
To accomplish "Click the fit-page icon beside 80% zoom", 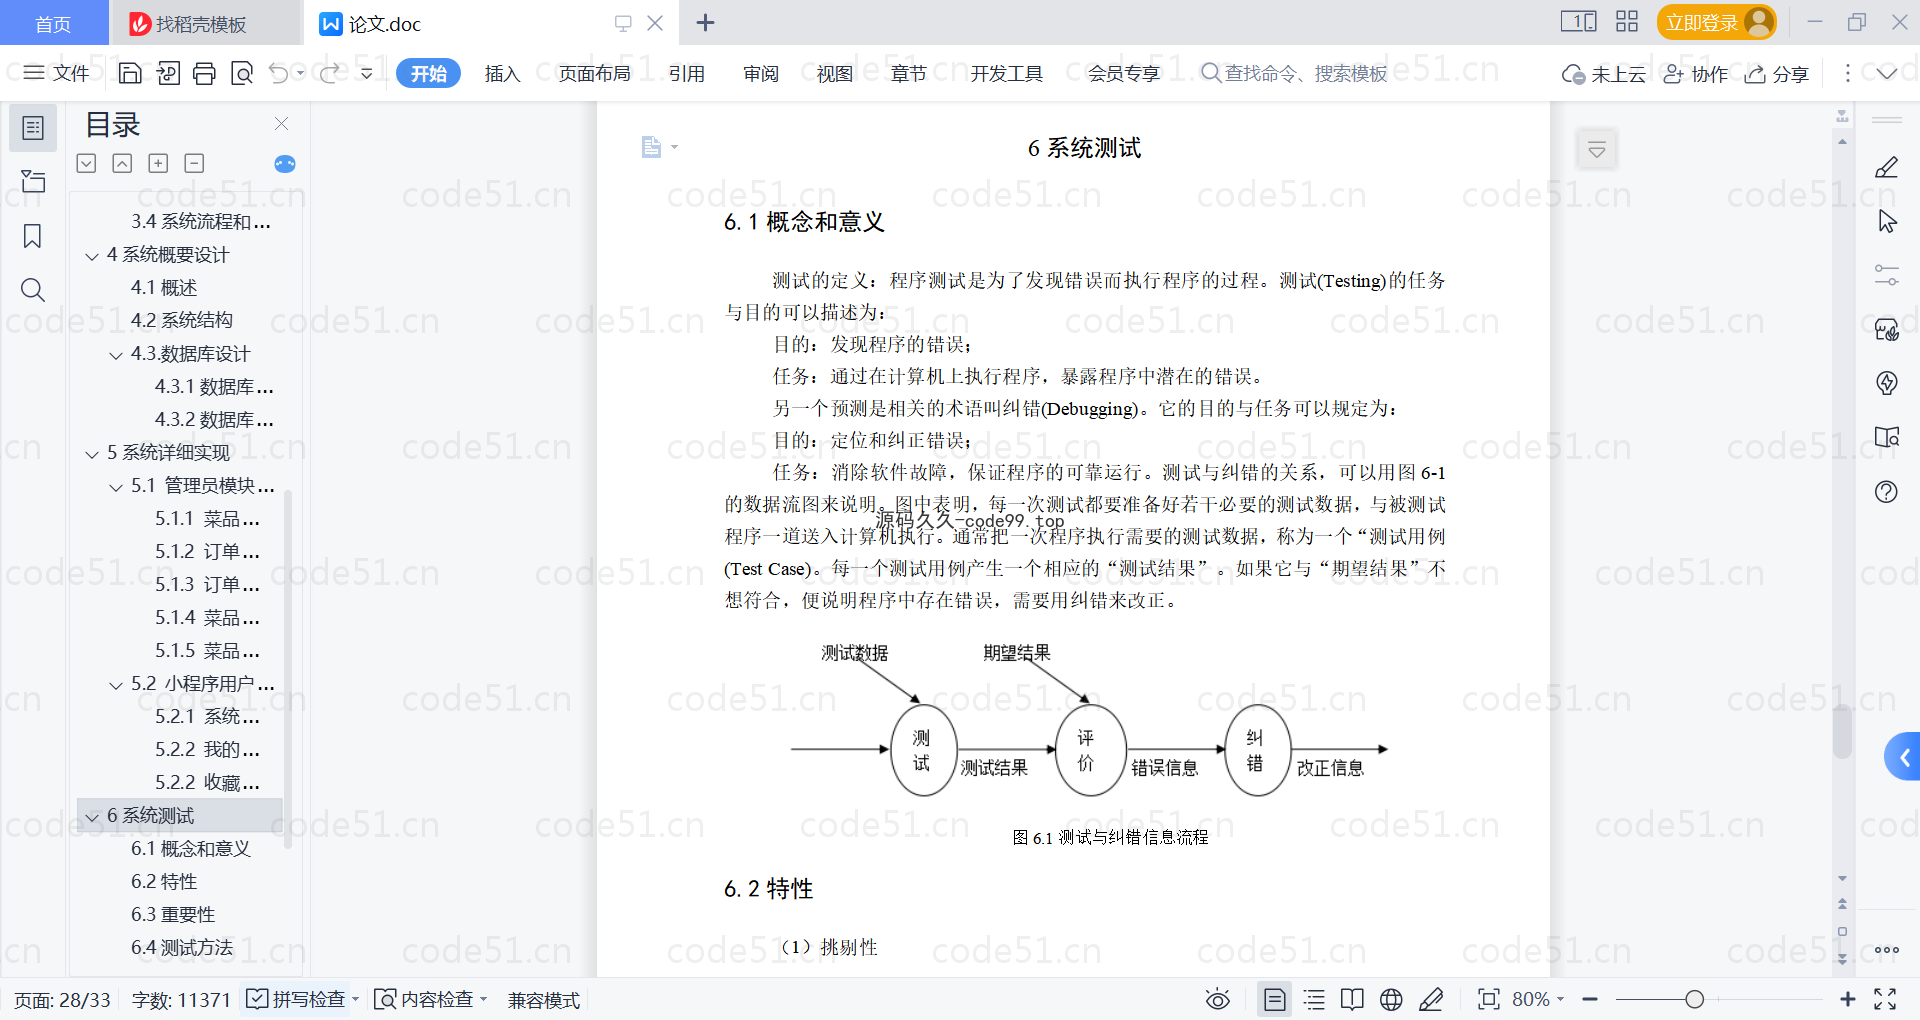I will [x=1488, y=999].
